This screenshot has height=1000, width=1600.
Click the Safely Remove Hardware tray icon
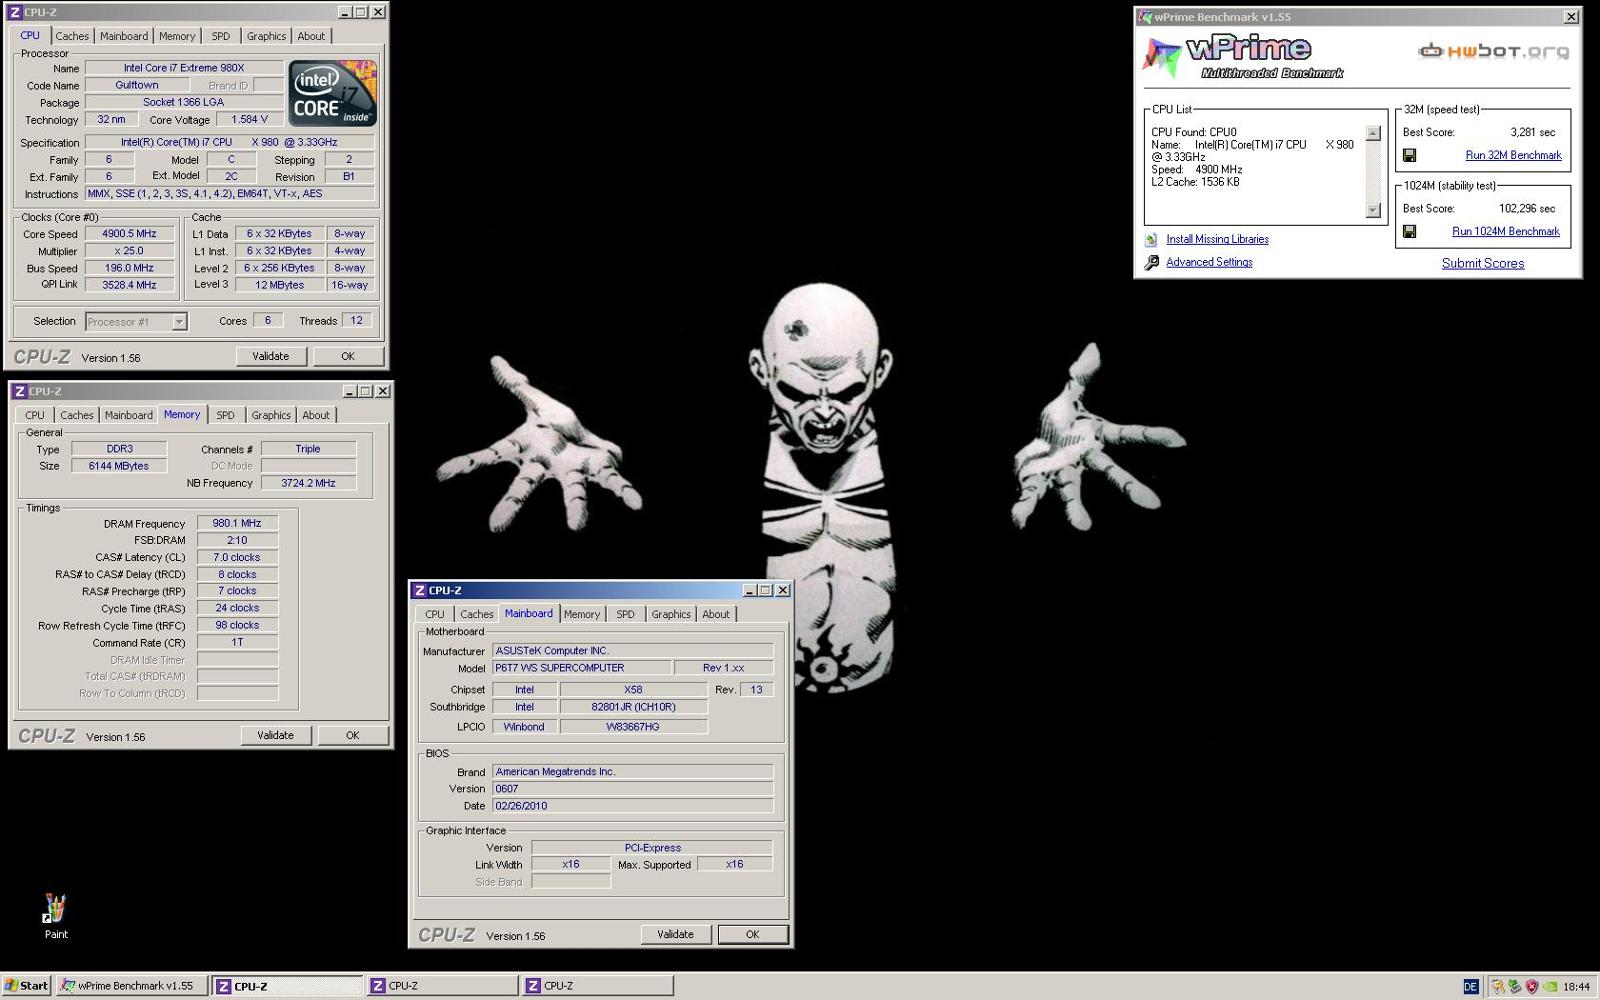pos(1514,987)
